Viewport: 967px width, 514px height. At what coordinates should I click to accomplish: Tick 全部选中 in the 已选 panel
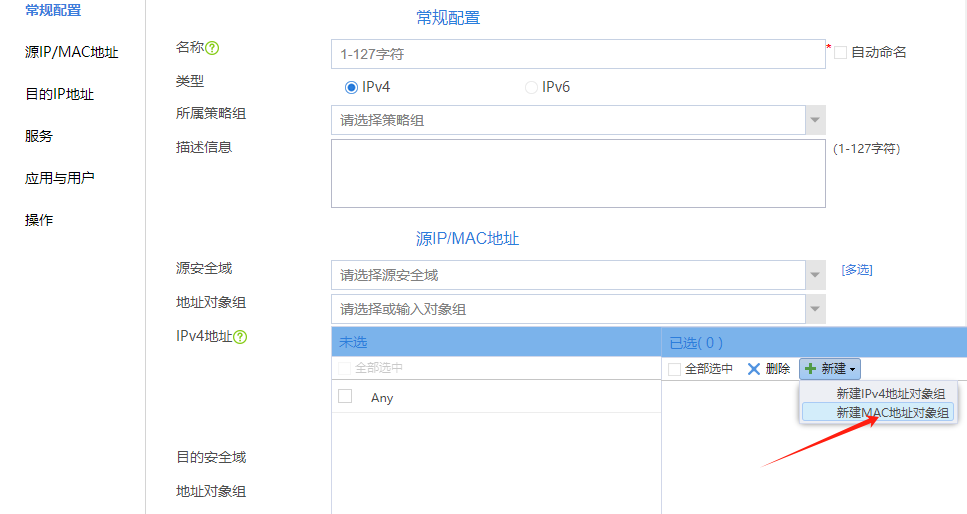pos(674,369)
